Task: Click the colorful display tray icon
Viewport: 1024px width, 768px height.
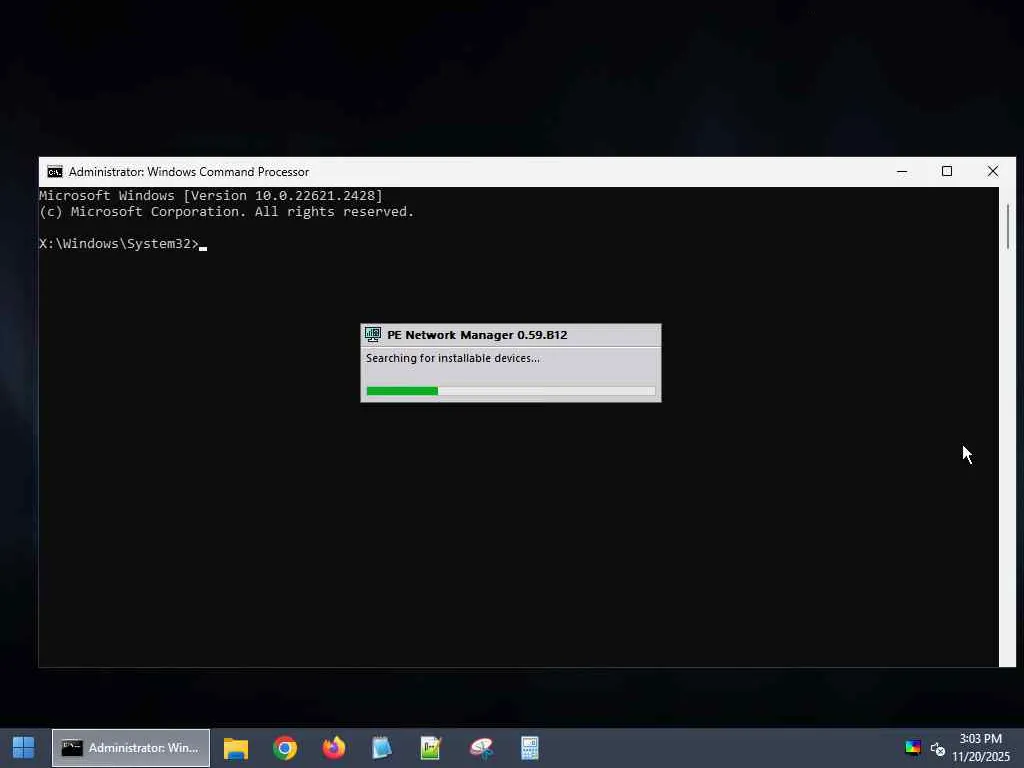Action: coord(913,748)
